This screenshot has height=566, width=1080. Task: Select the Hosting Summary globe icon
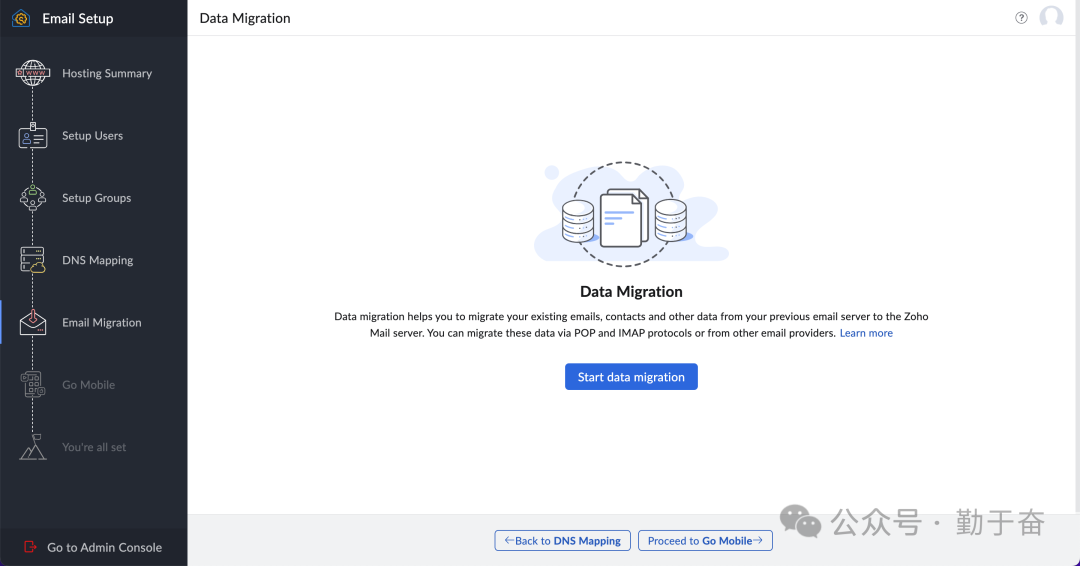33,73
